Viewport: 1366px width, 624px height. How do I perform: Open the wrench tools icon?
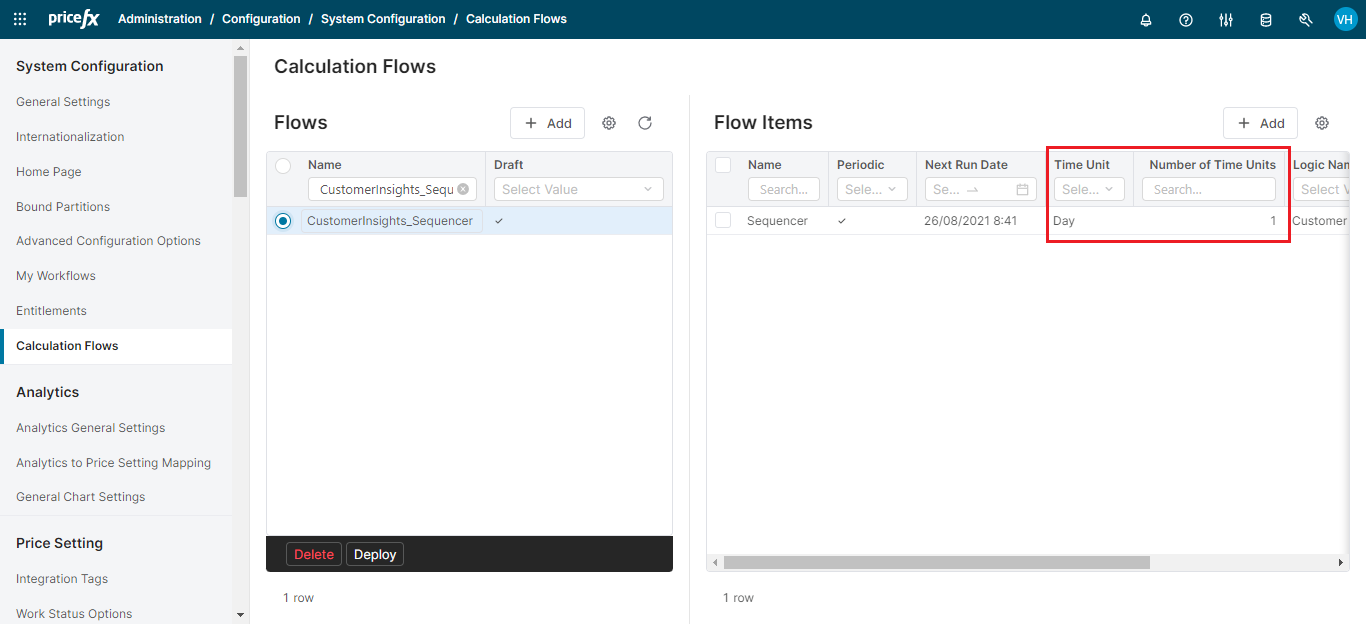(1305, 20)
